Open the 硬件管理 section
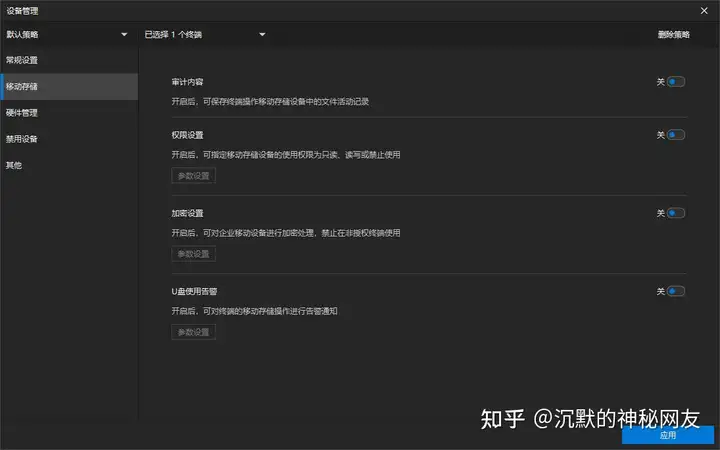Viewport: 720px width, 450px height. (69, 113)
